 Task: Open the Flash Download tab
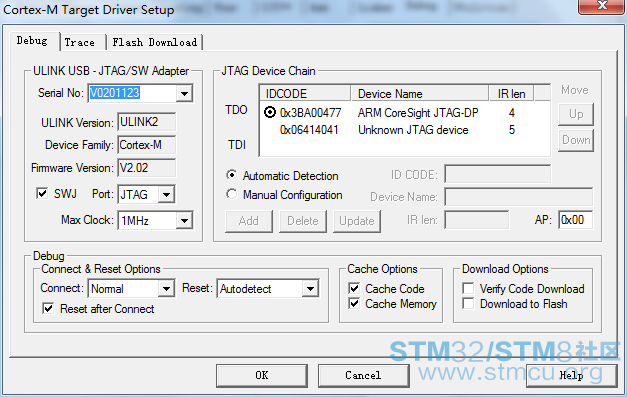[x=154, y=42]
